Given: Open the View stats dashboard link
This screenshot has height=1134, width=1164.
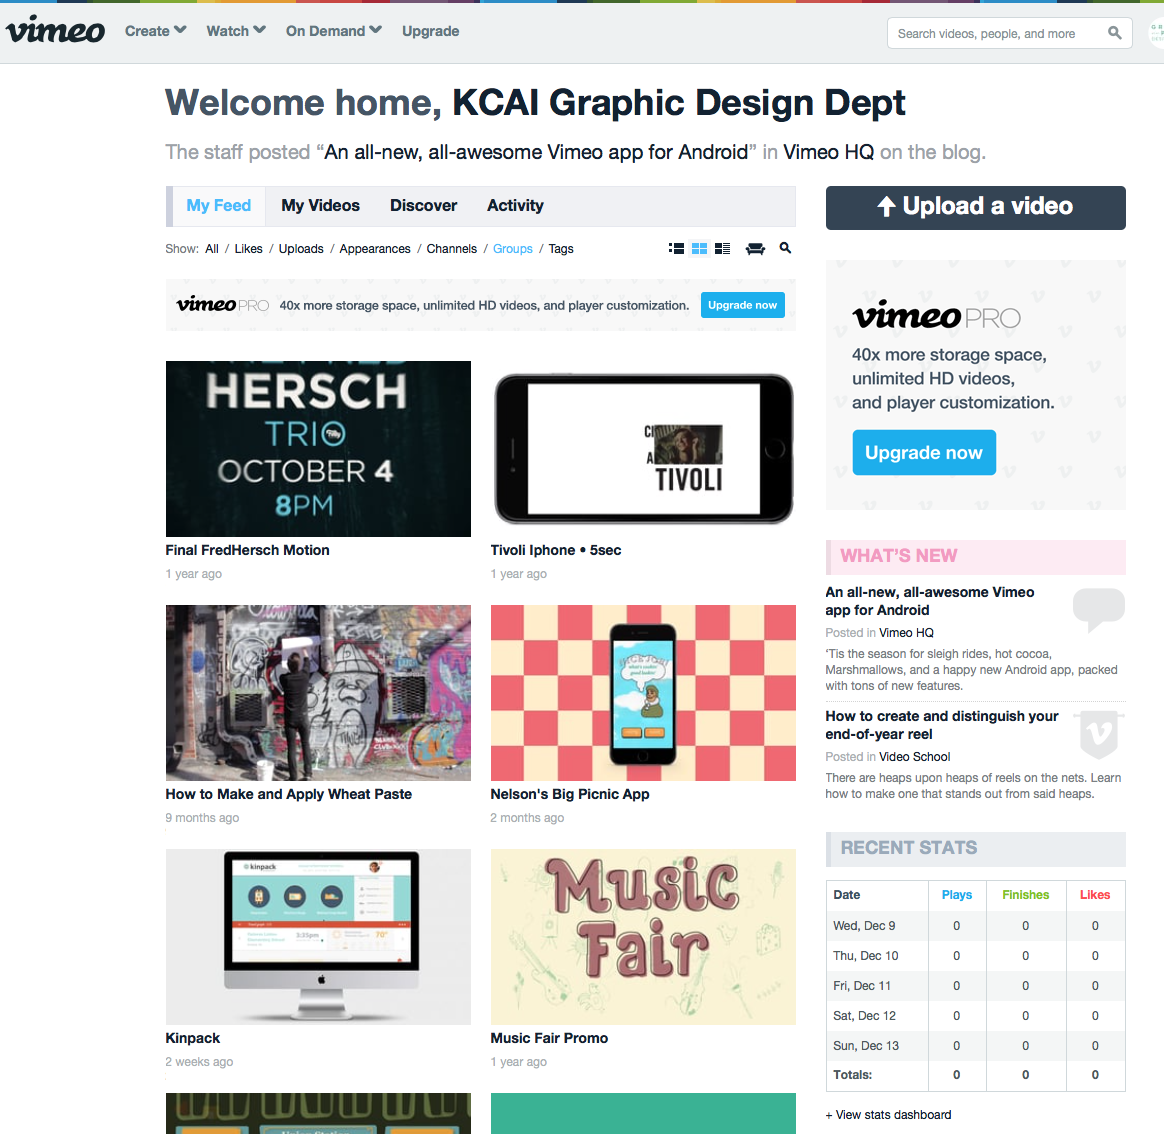Looking at the screenshot, I should pyautogui.click(x=888, y=1114).
